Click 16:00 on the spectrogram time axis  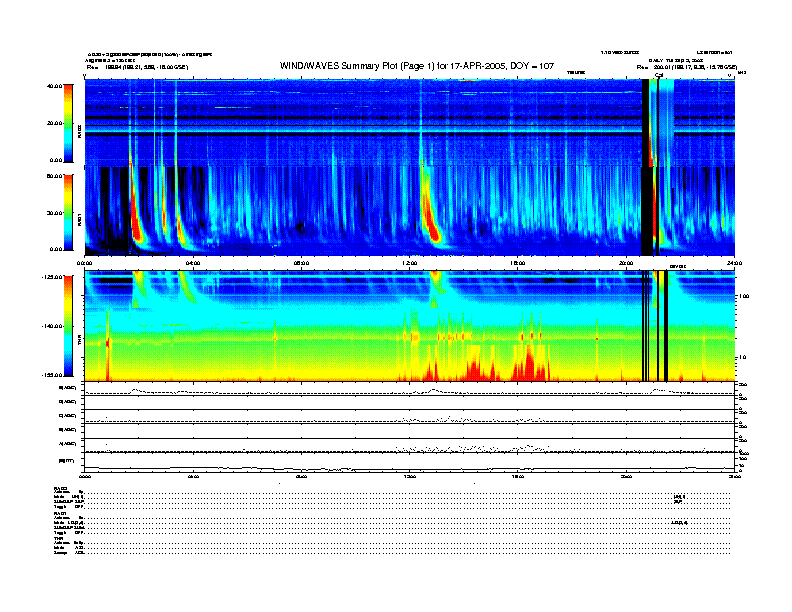pos(518,263)
